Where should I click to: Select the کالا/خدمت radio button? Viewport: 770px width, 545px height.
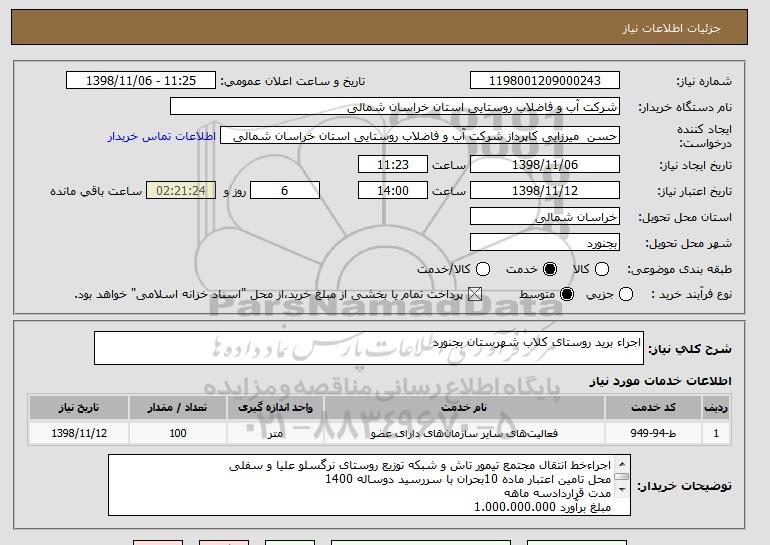[483, 269]
